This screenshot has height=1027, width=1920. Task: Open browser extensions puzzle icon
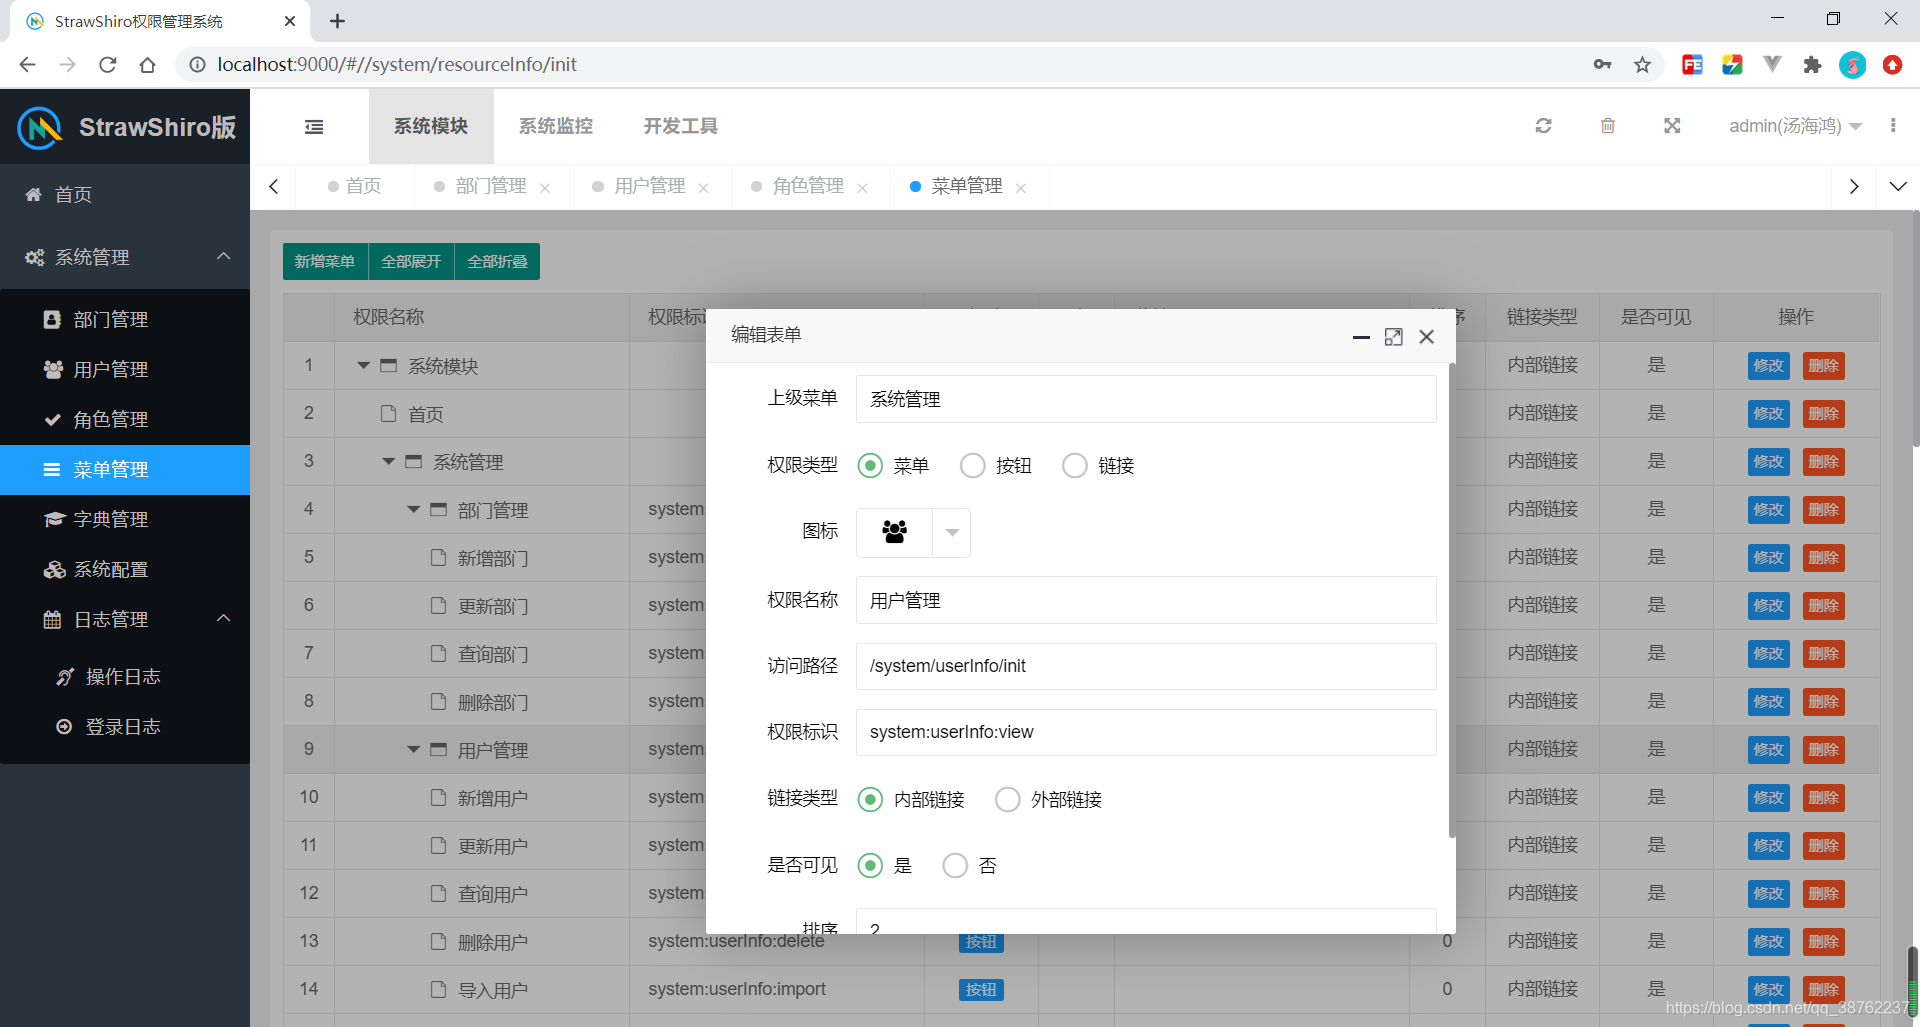point(1812,65)
